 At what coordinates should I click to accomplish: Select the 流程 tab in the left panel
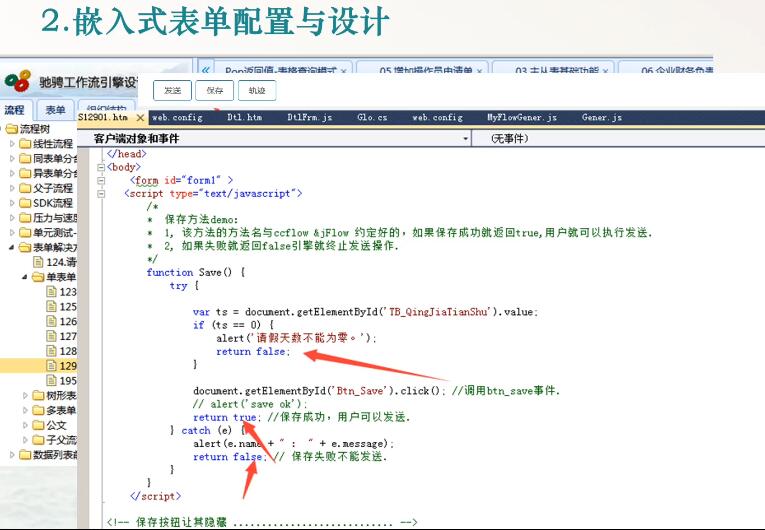pyautogui.click(x=15, y=110)
